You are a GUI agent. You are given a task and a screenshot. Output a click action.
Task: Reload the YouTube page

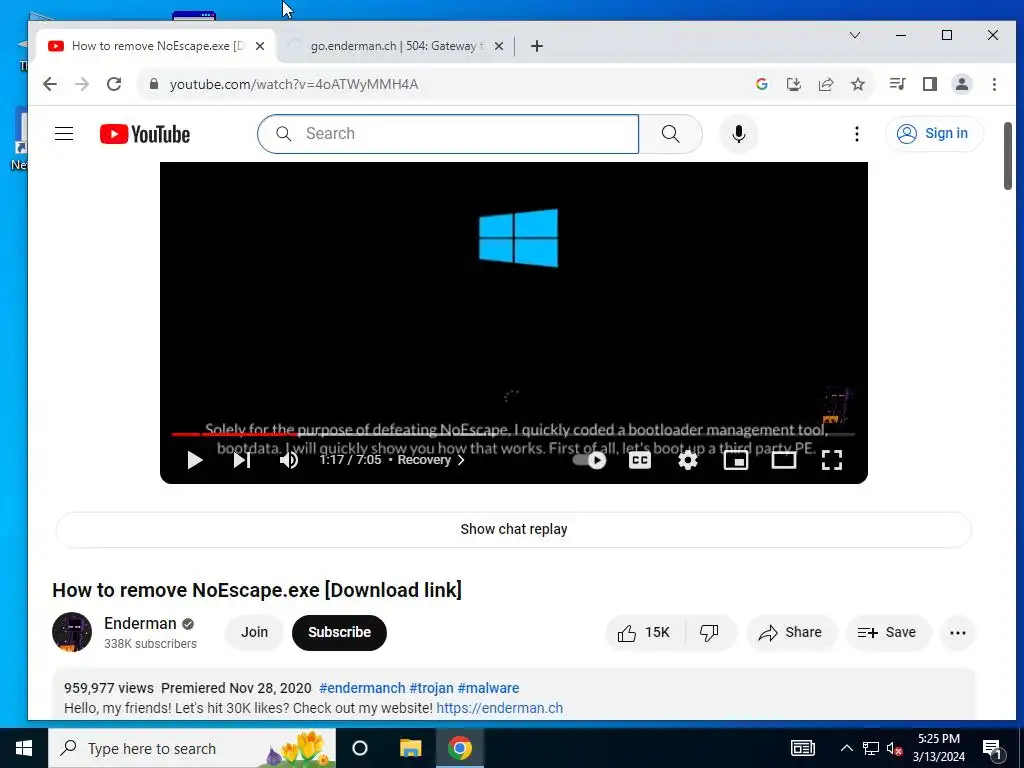tap(114, 84)
